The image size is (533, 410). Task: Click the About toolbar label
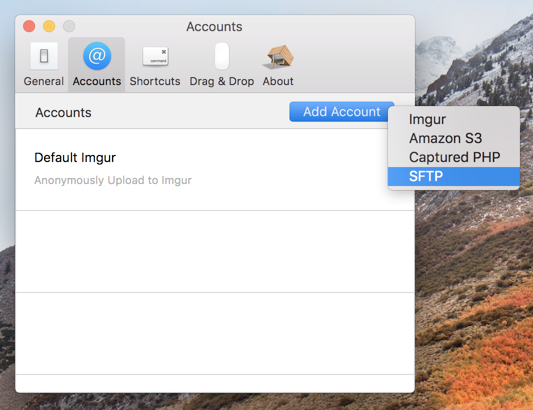(278, 81)
